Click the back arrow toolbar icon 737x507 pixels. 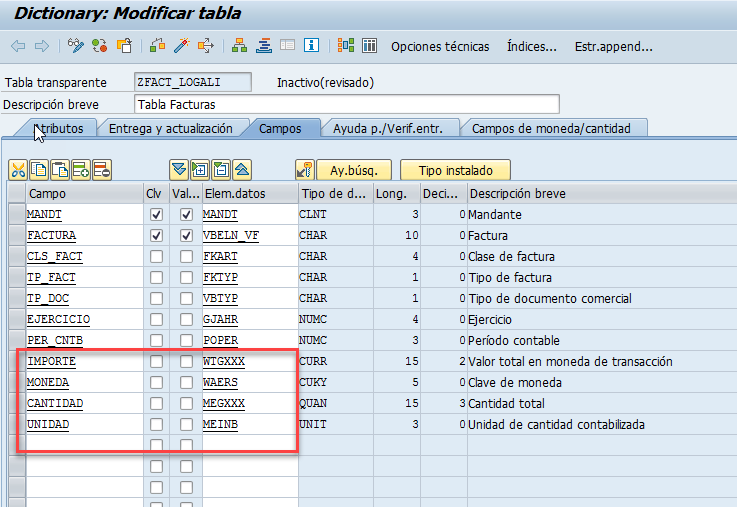(18, 46)
